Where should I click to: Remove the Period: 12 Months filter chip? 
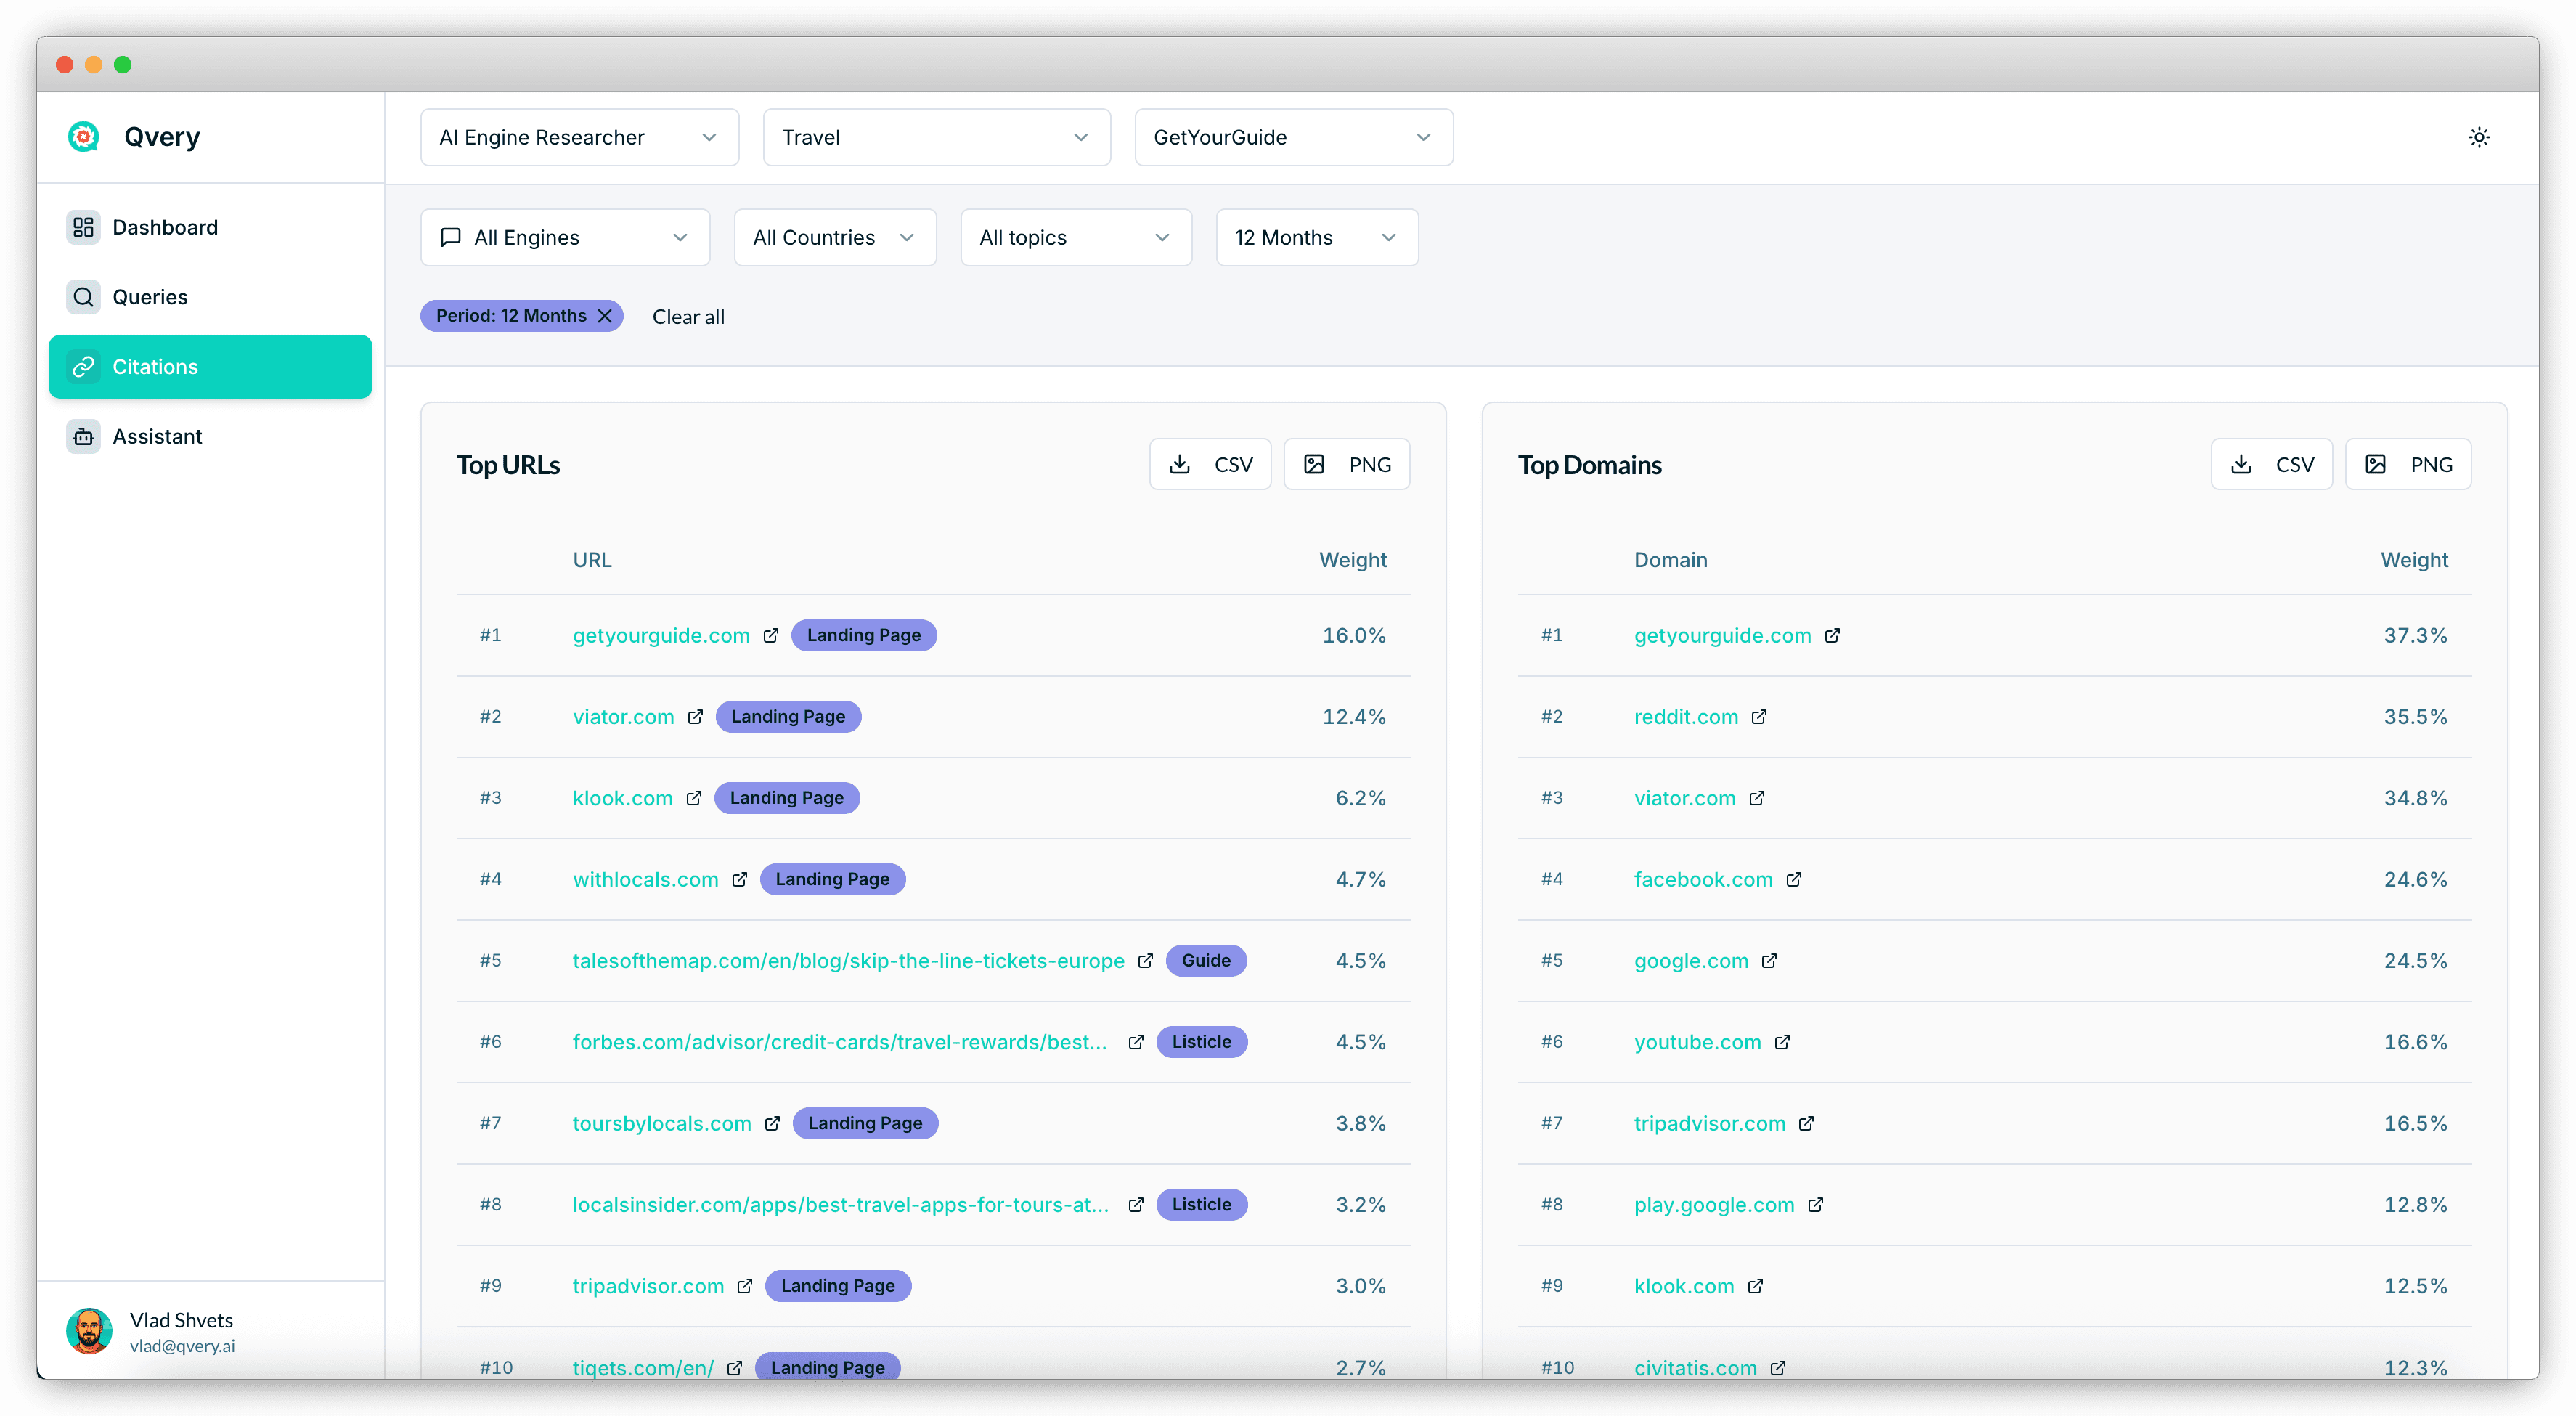tap(605, 316)
